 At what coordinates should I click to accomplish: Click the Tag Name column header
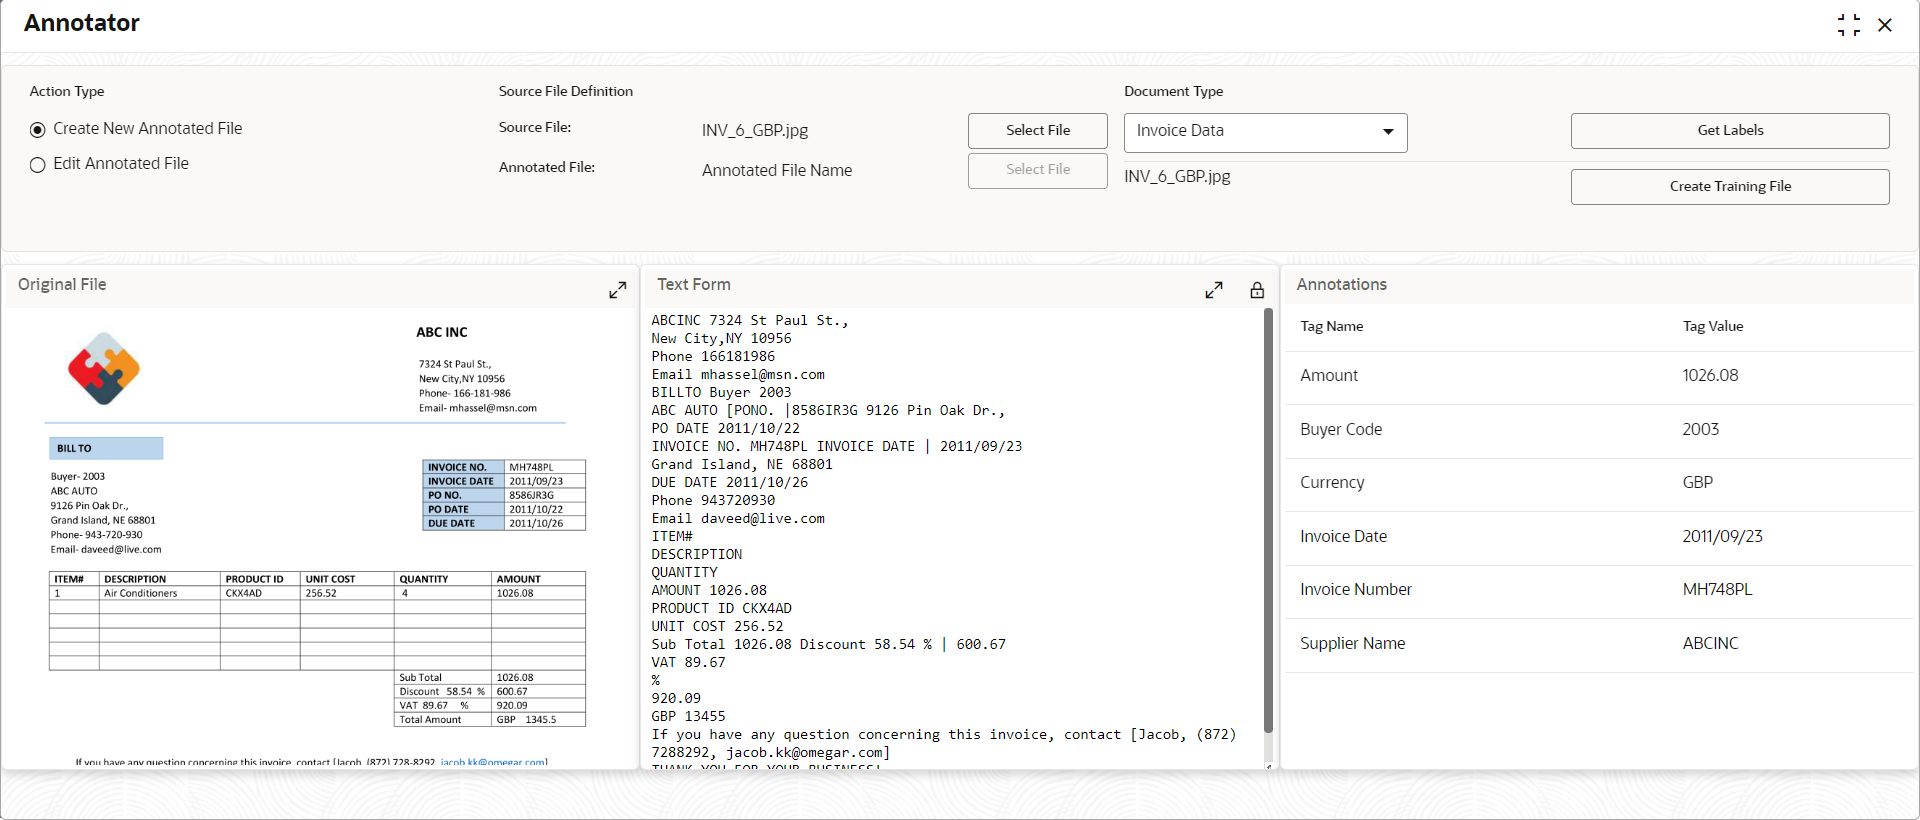1332,327
